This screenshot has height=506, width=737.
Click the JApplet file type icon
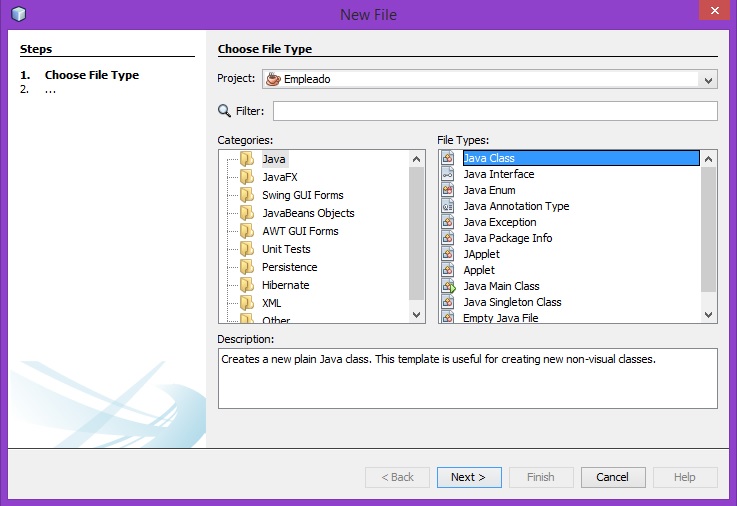(x=448, y=254)
